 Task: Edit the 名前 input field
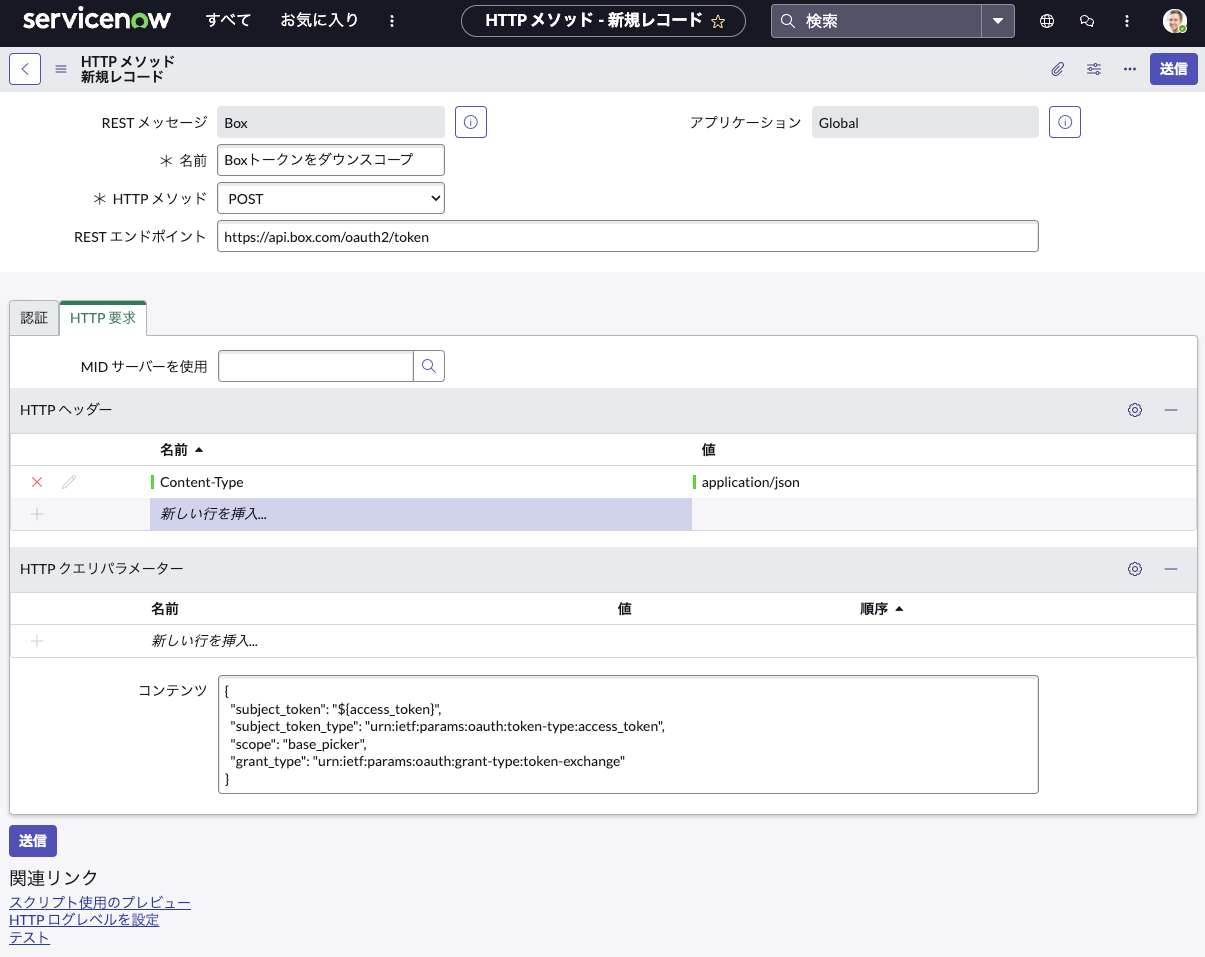[x=331, y=160]
